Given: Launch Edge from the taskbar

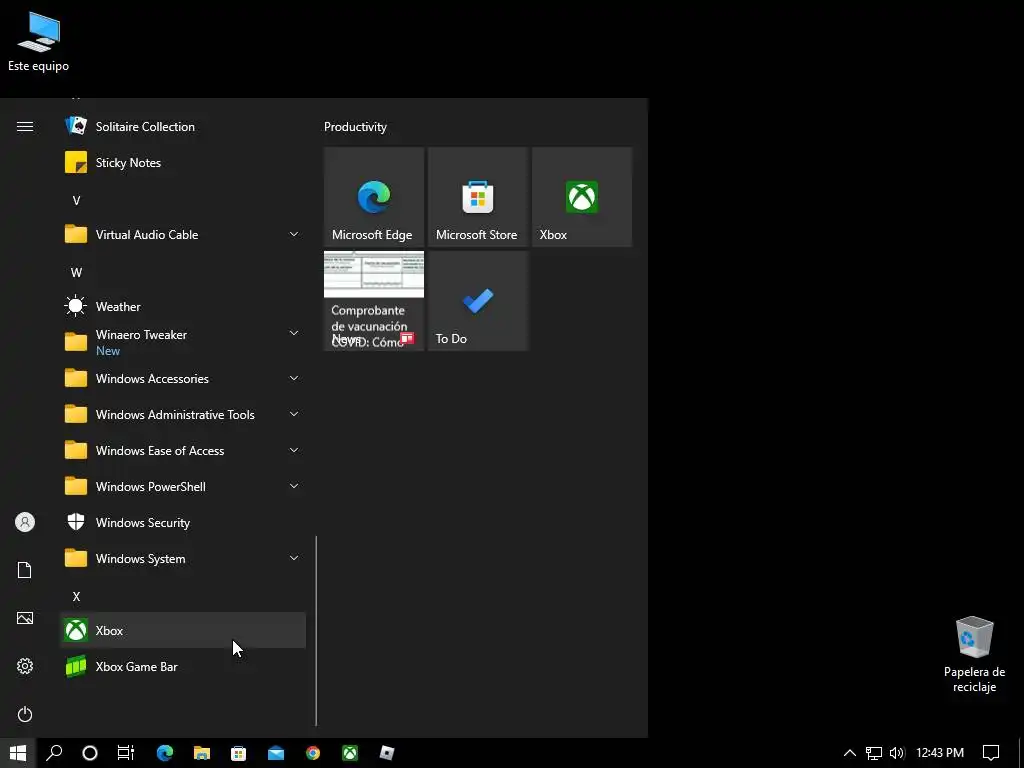Looking at the screenshot, I should [x=165, y=753].
